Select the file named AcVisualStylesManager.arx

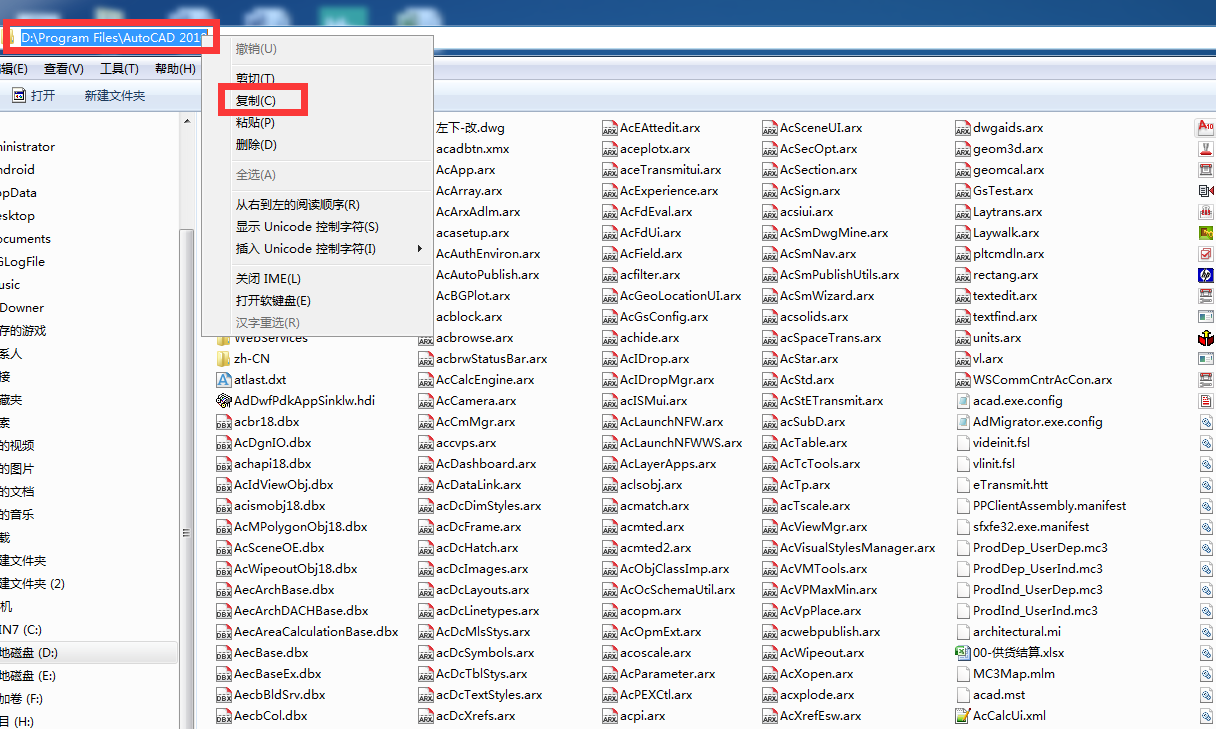(x=857, y=548)
